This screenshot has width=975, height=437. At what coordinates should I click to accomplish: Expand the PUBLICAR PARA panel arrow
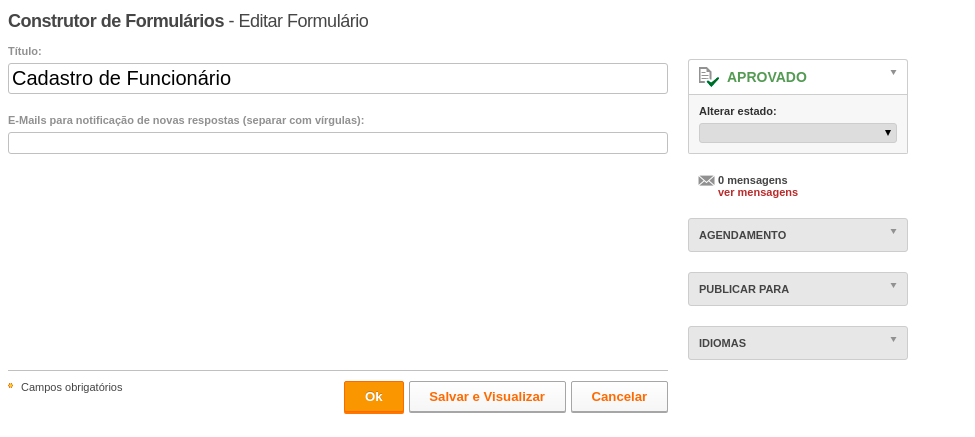pyautogui.click(x=894, y=285)
